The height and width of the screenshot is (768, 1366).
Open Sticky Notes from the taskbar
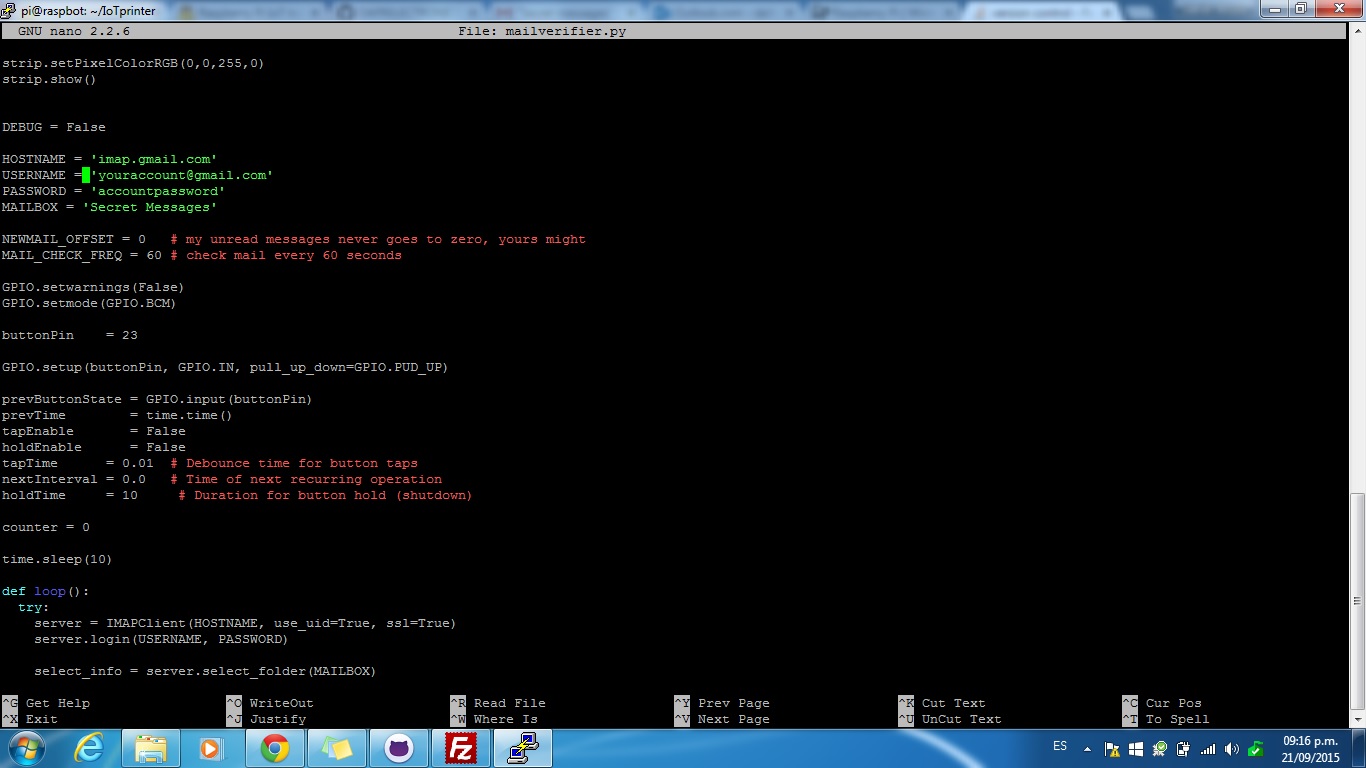[x=336, y=748]
